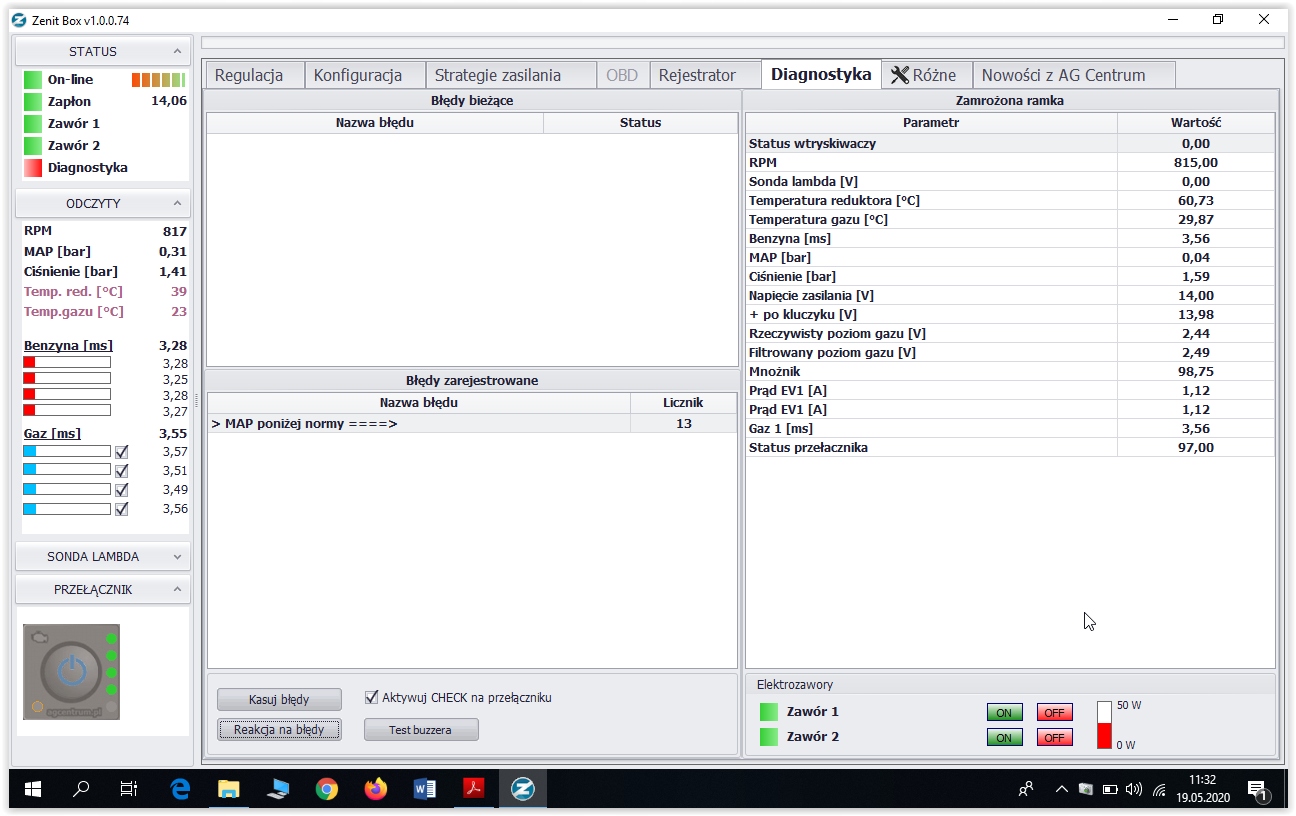Open File Explorer from taskbar
This screenshot has width=1296, height=816.
229,789
